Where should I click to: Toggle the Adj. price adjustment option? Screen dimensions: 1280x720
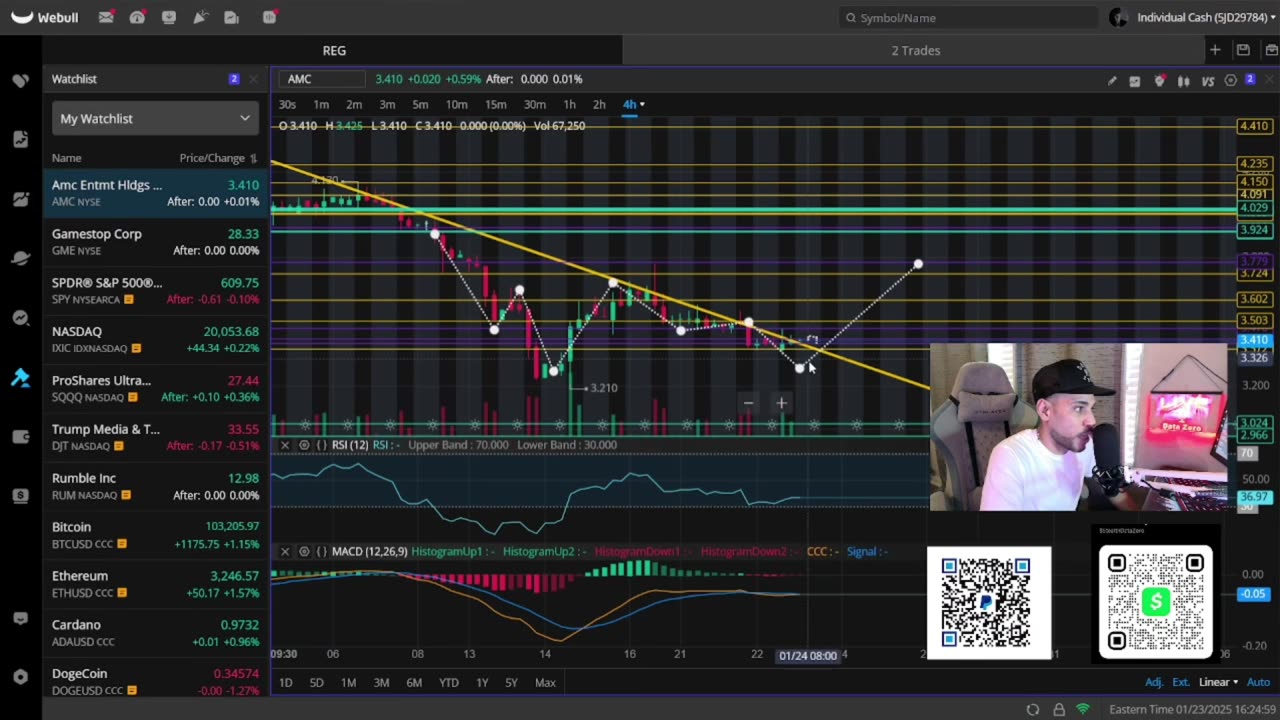tap(1154, 682)
